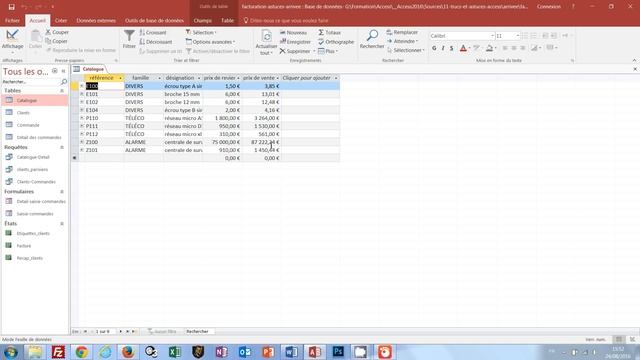
Task: Collapse the Requêtes group in navigation pane
Action: (62, 147)
